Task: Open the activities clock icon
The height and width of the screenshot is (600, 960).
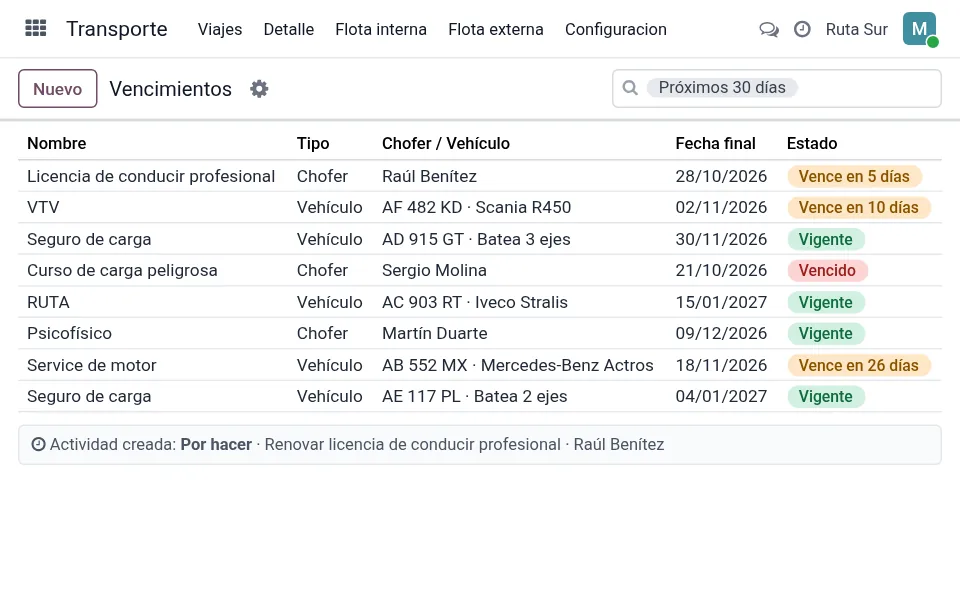Action: tap(802, 29)
